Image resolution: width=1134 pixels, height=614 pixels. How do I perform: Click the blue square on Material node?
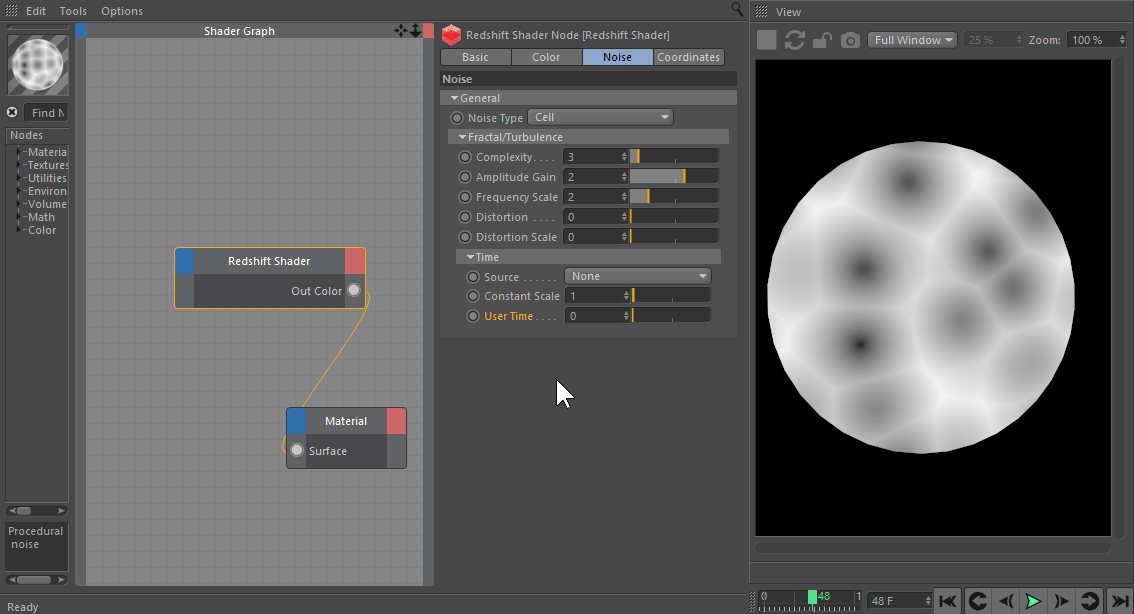[297, 421]
